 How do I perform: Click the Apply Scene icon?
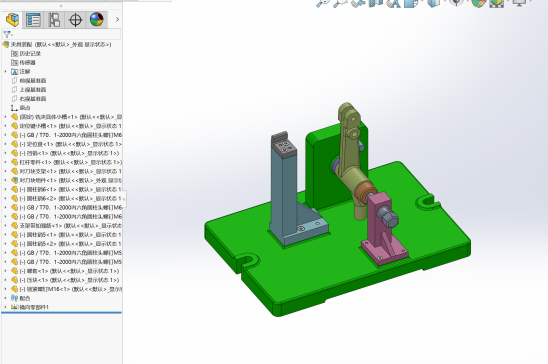(x=497, y=3)
